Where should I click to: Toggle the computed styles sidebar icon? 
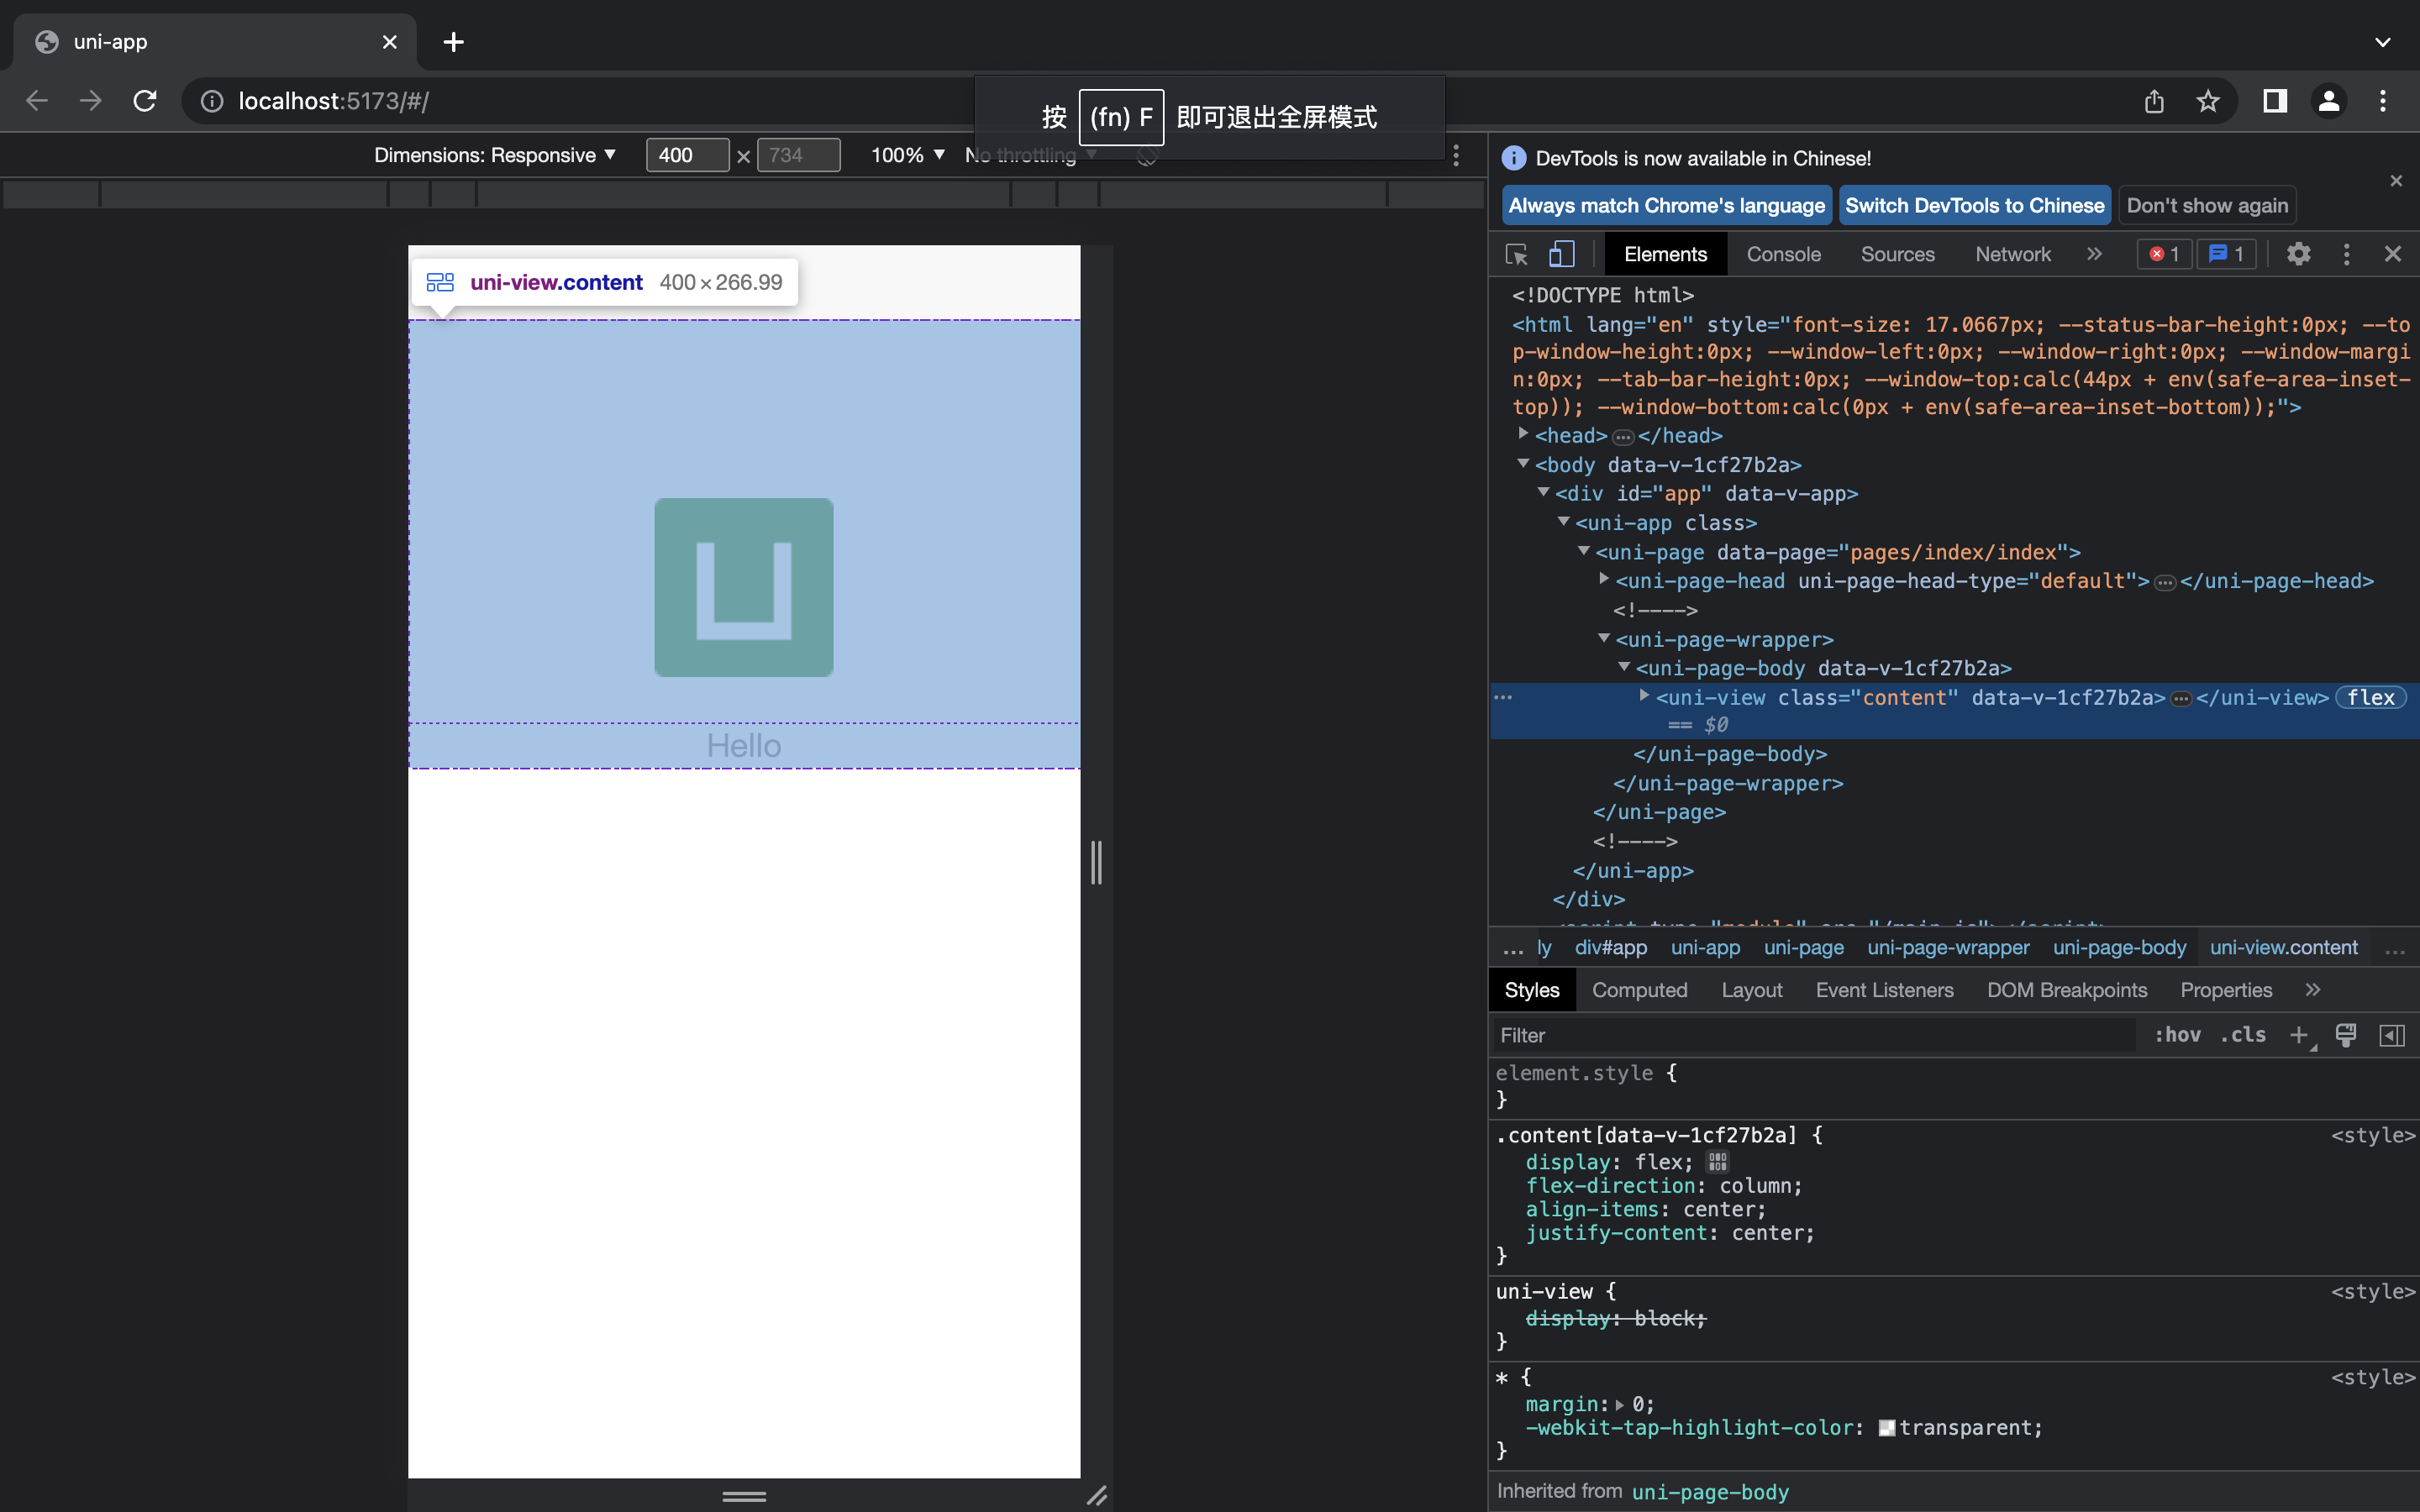(x=2392, y=1035)
